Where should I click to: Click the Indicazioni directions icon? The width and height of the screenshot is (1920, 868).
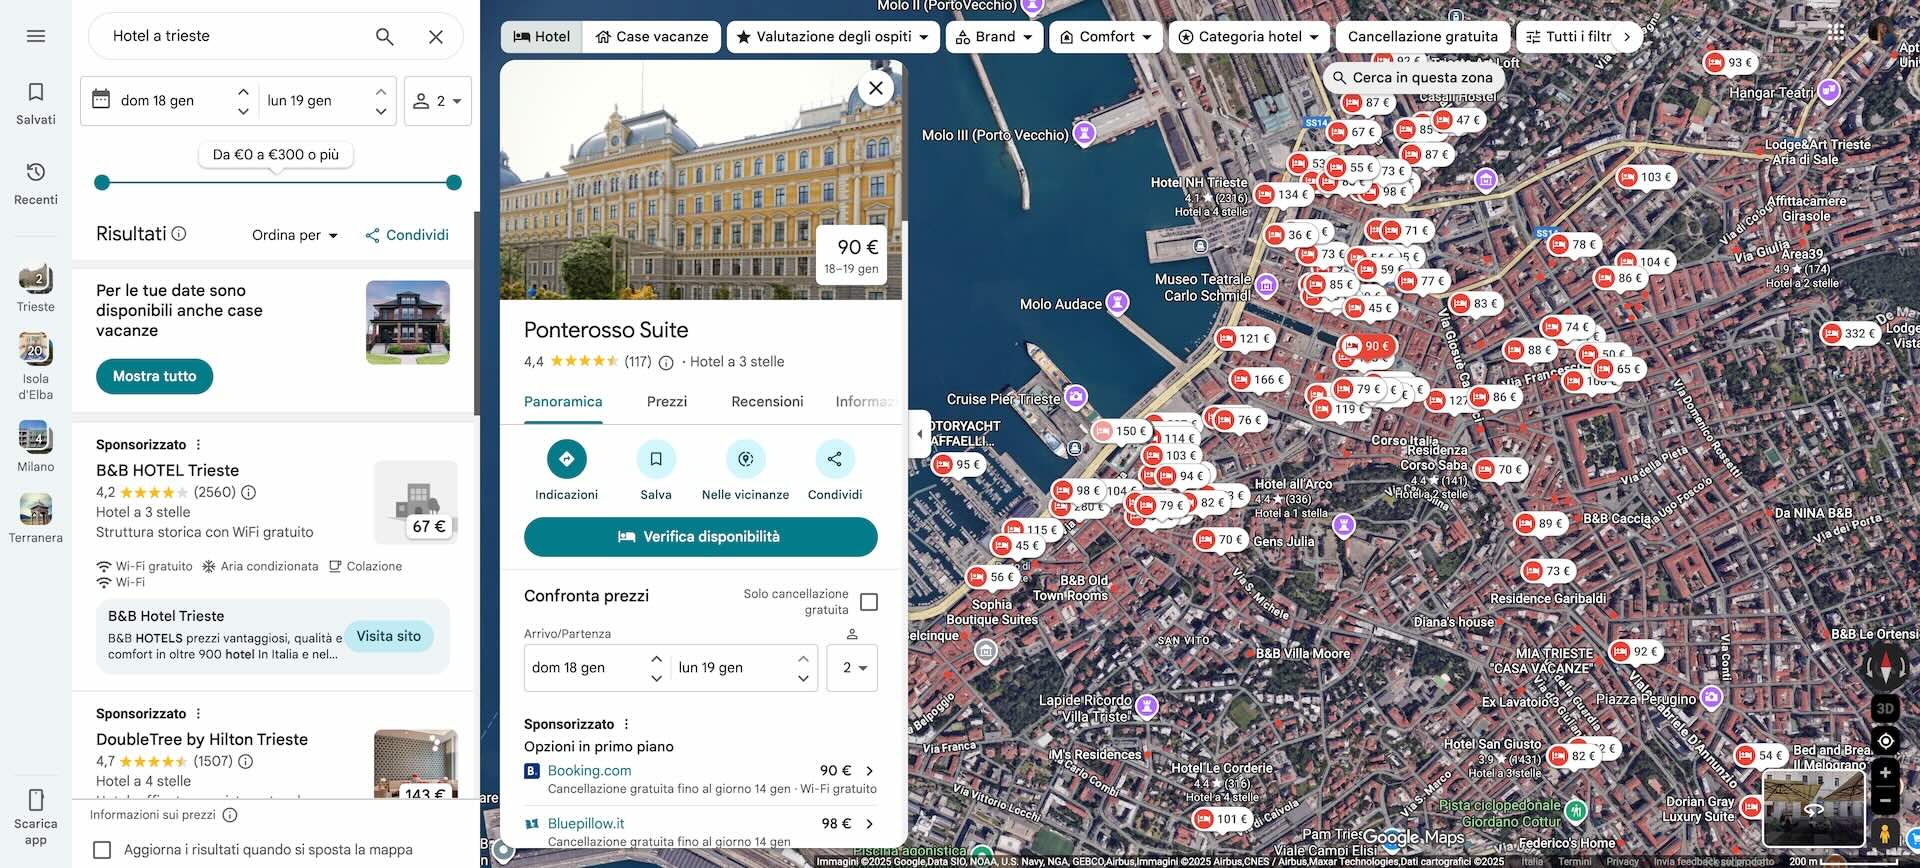click(566, 459)
